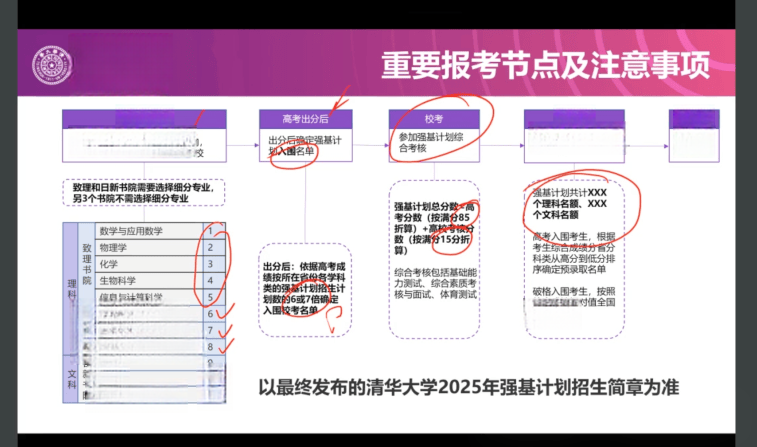Screen dimensions: 757x447
Task: Select the 参加强基计划综合考核 box
Action: pos(434,143)
